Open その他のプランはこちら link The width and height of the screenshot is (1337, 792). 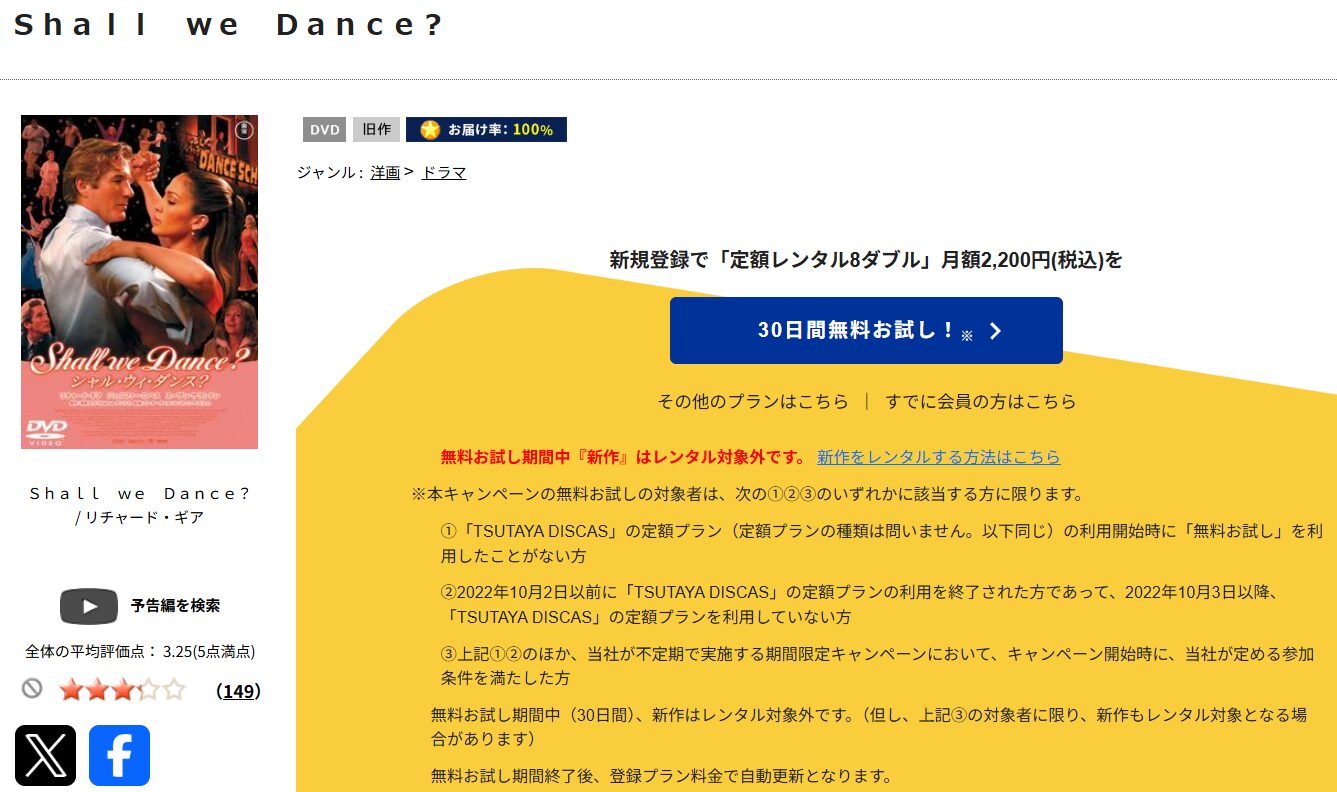[753, 401]
